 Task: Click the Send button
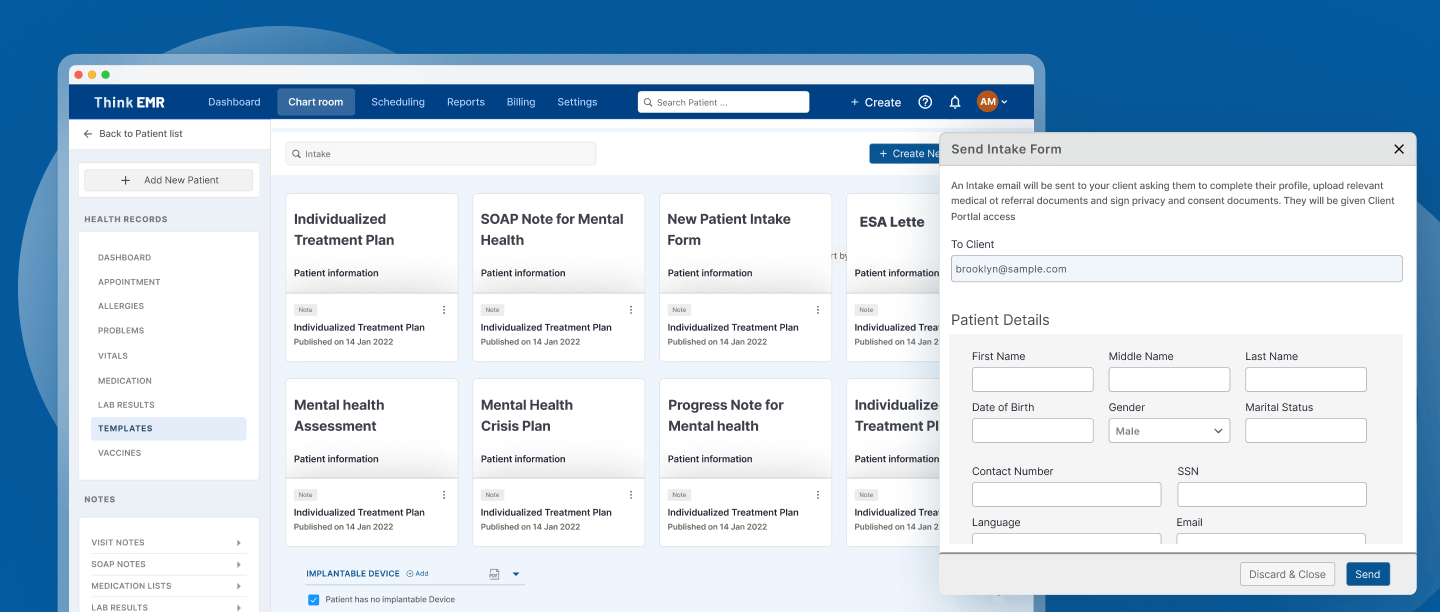pos(1367,574)
